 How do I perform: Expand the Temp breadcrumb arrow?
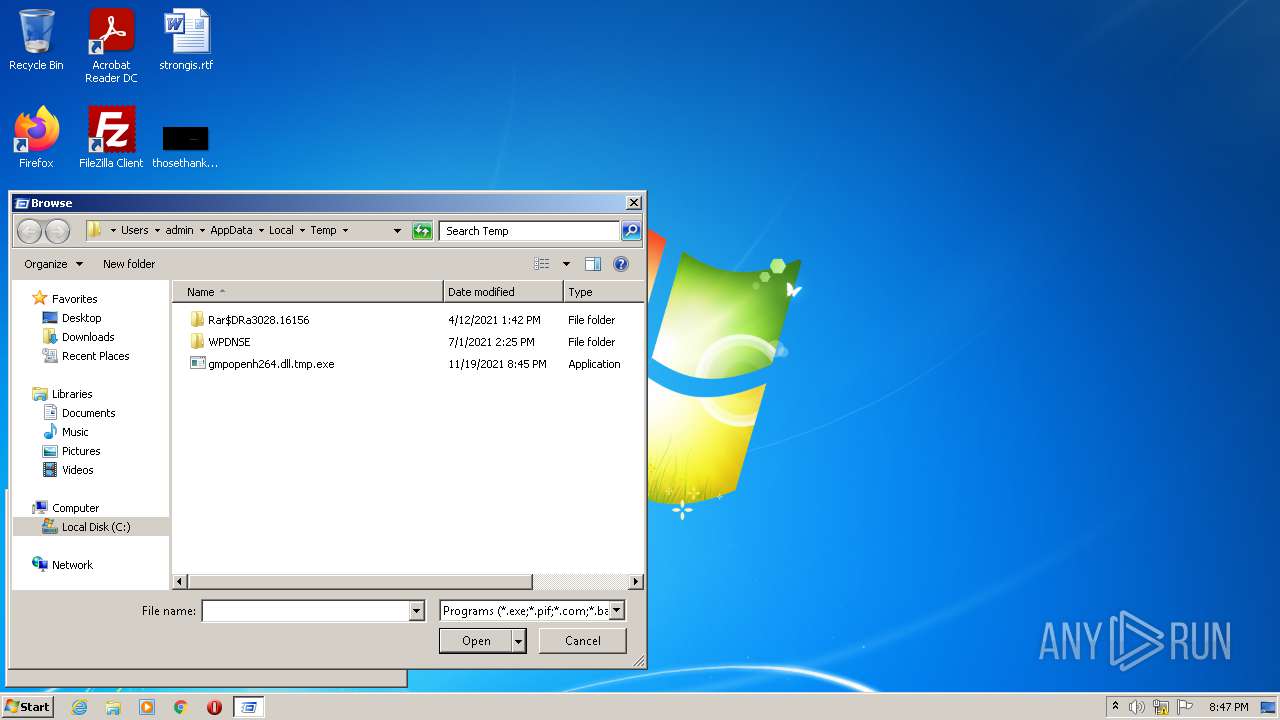345,231
